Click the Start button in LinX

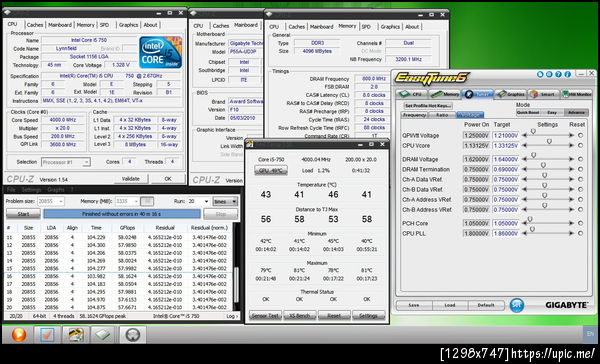point(23,214)
